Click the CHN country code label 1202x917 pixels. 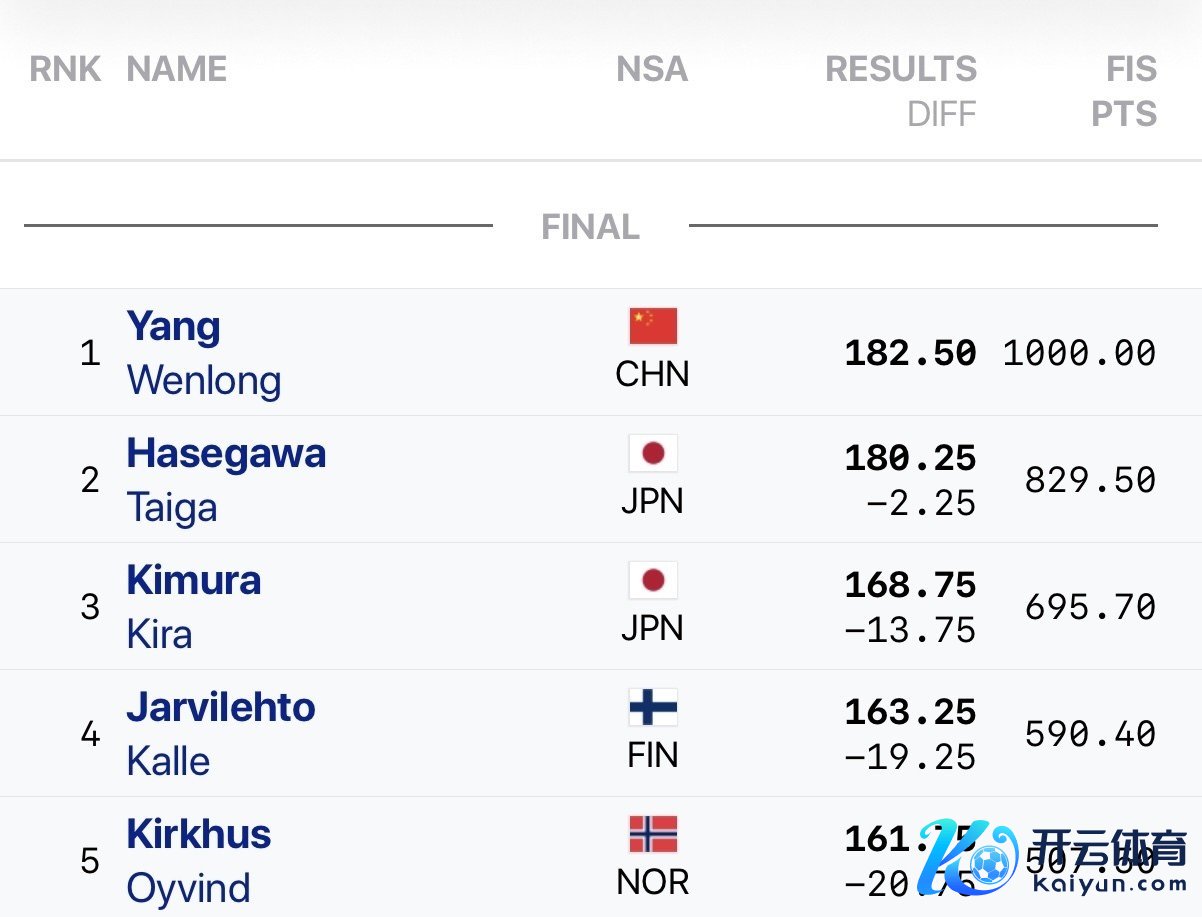coord(652,375)
